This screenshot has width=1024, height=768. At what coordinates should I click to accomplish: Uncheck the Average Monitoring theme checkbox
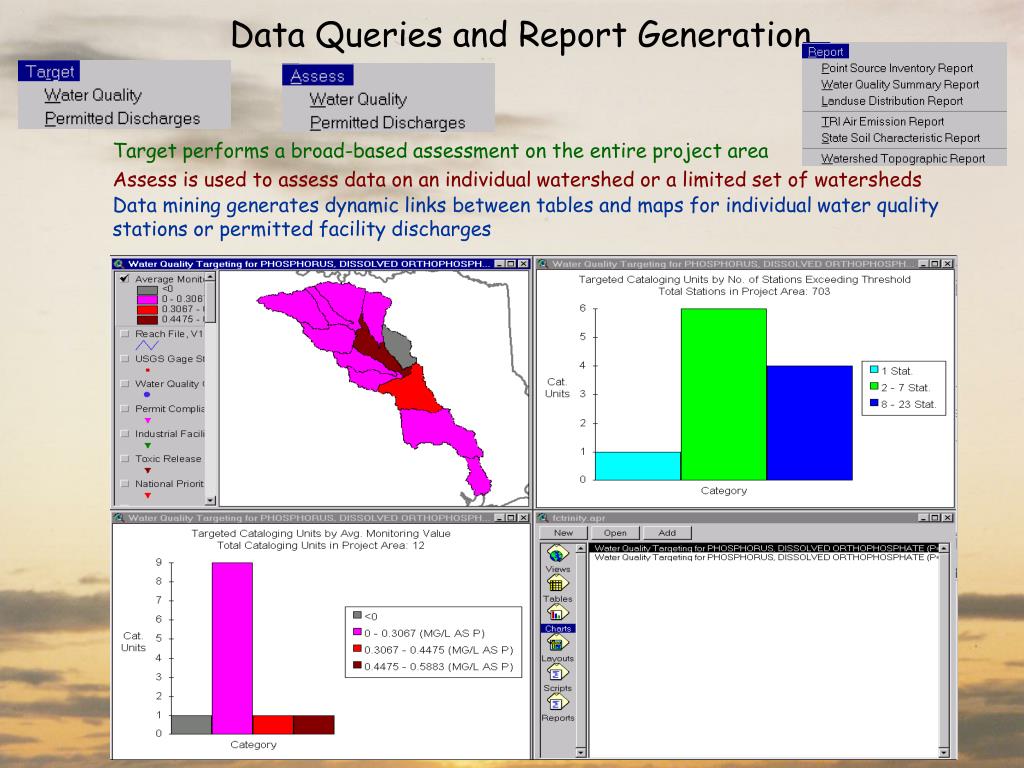[x=125, y=279]
